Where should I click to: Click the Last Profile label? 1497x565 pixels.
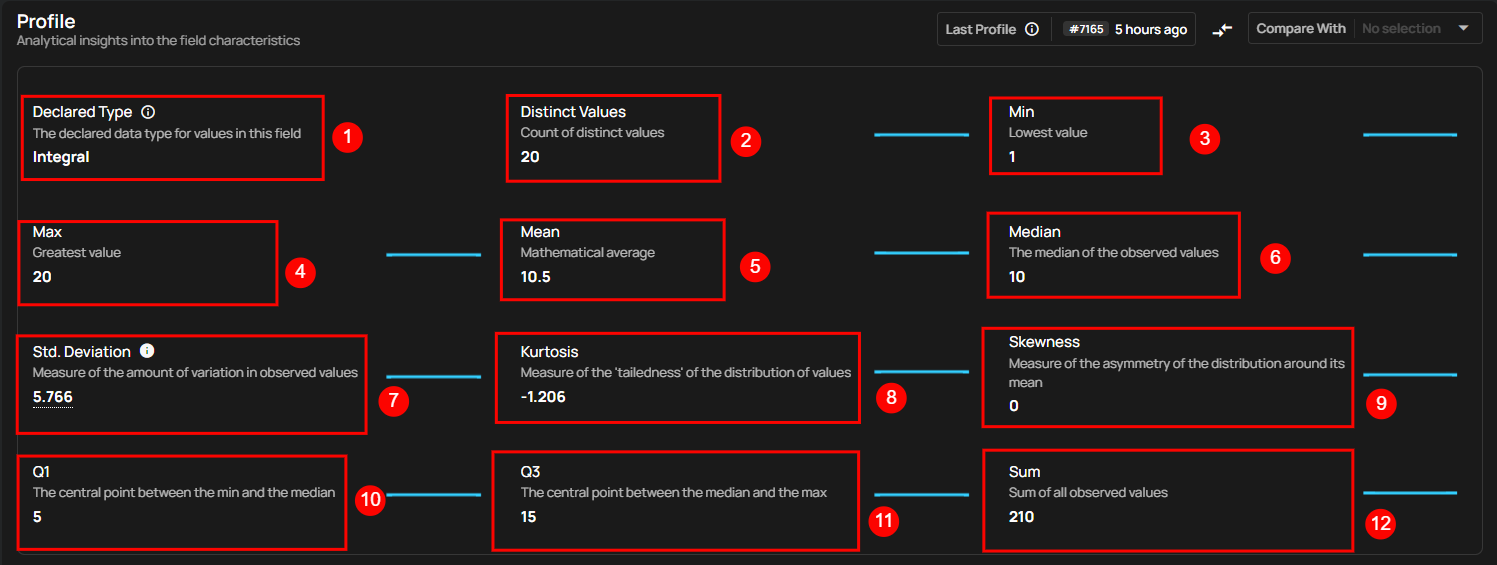coord(980,30)
